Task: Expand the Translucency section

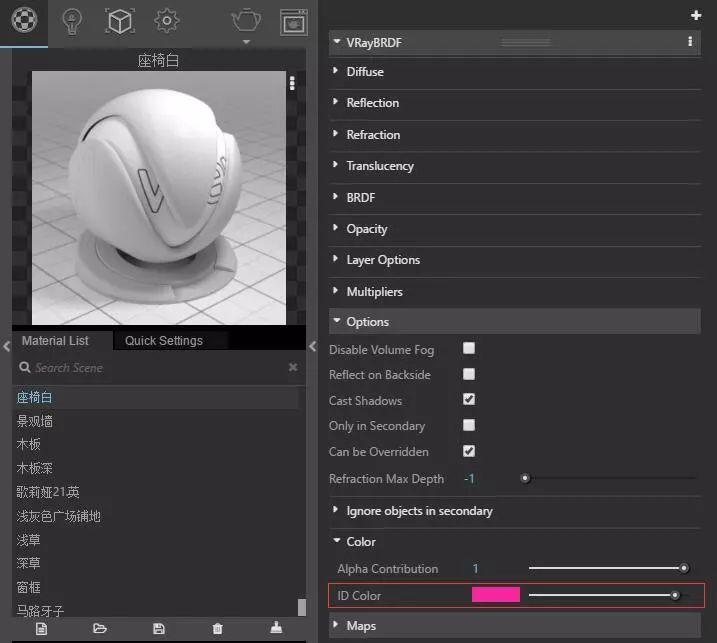Action: pos(336,164)
